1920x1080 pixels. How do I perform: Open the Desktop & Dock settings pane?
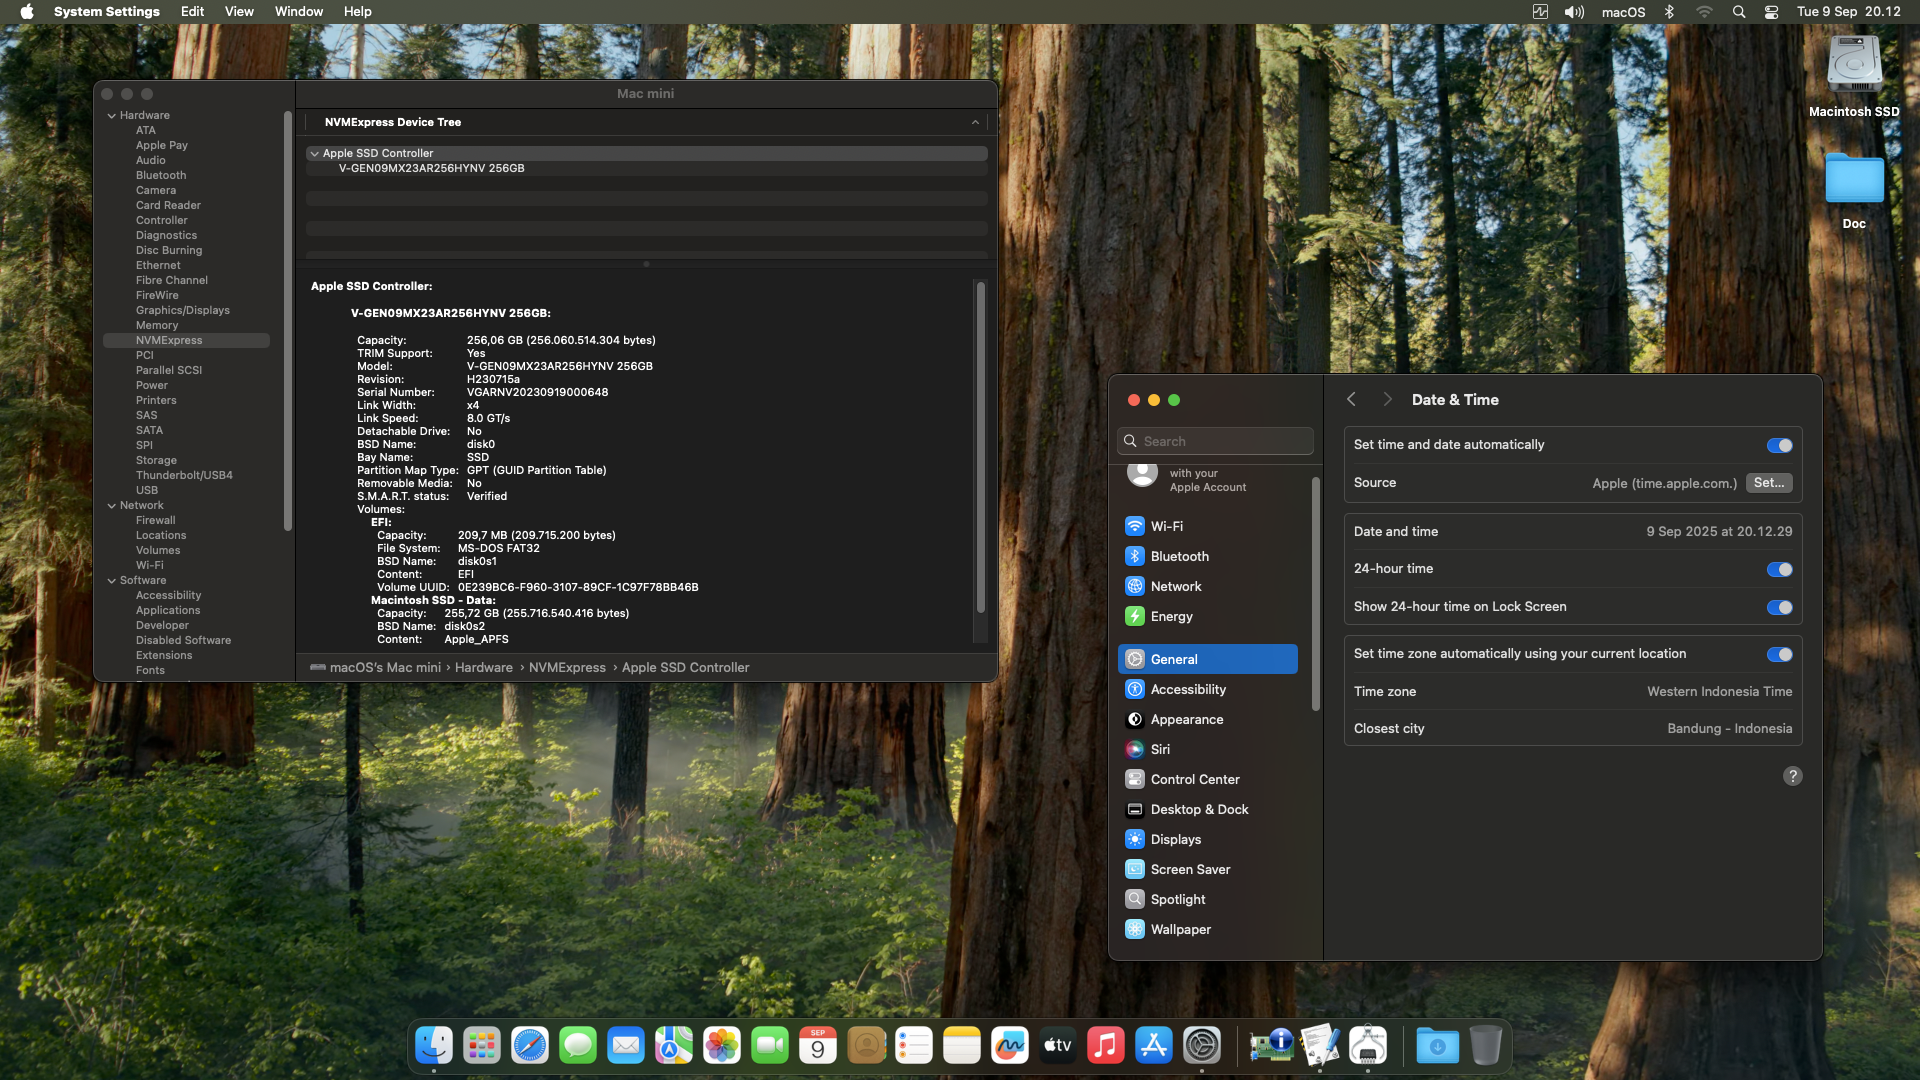1207,809
